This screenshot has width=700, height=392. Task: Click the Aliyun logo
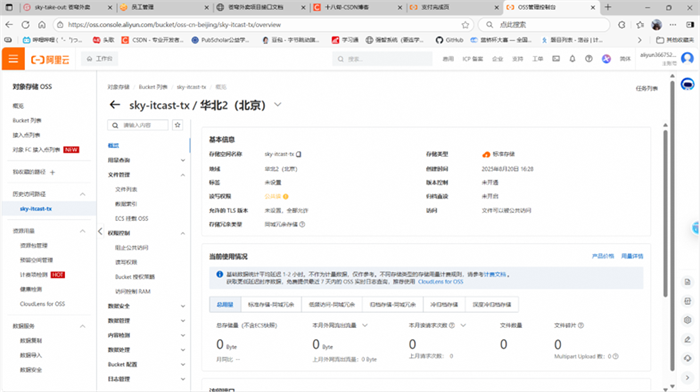pos(50,59)
